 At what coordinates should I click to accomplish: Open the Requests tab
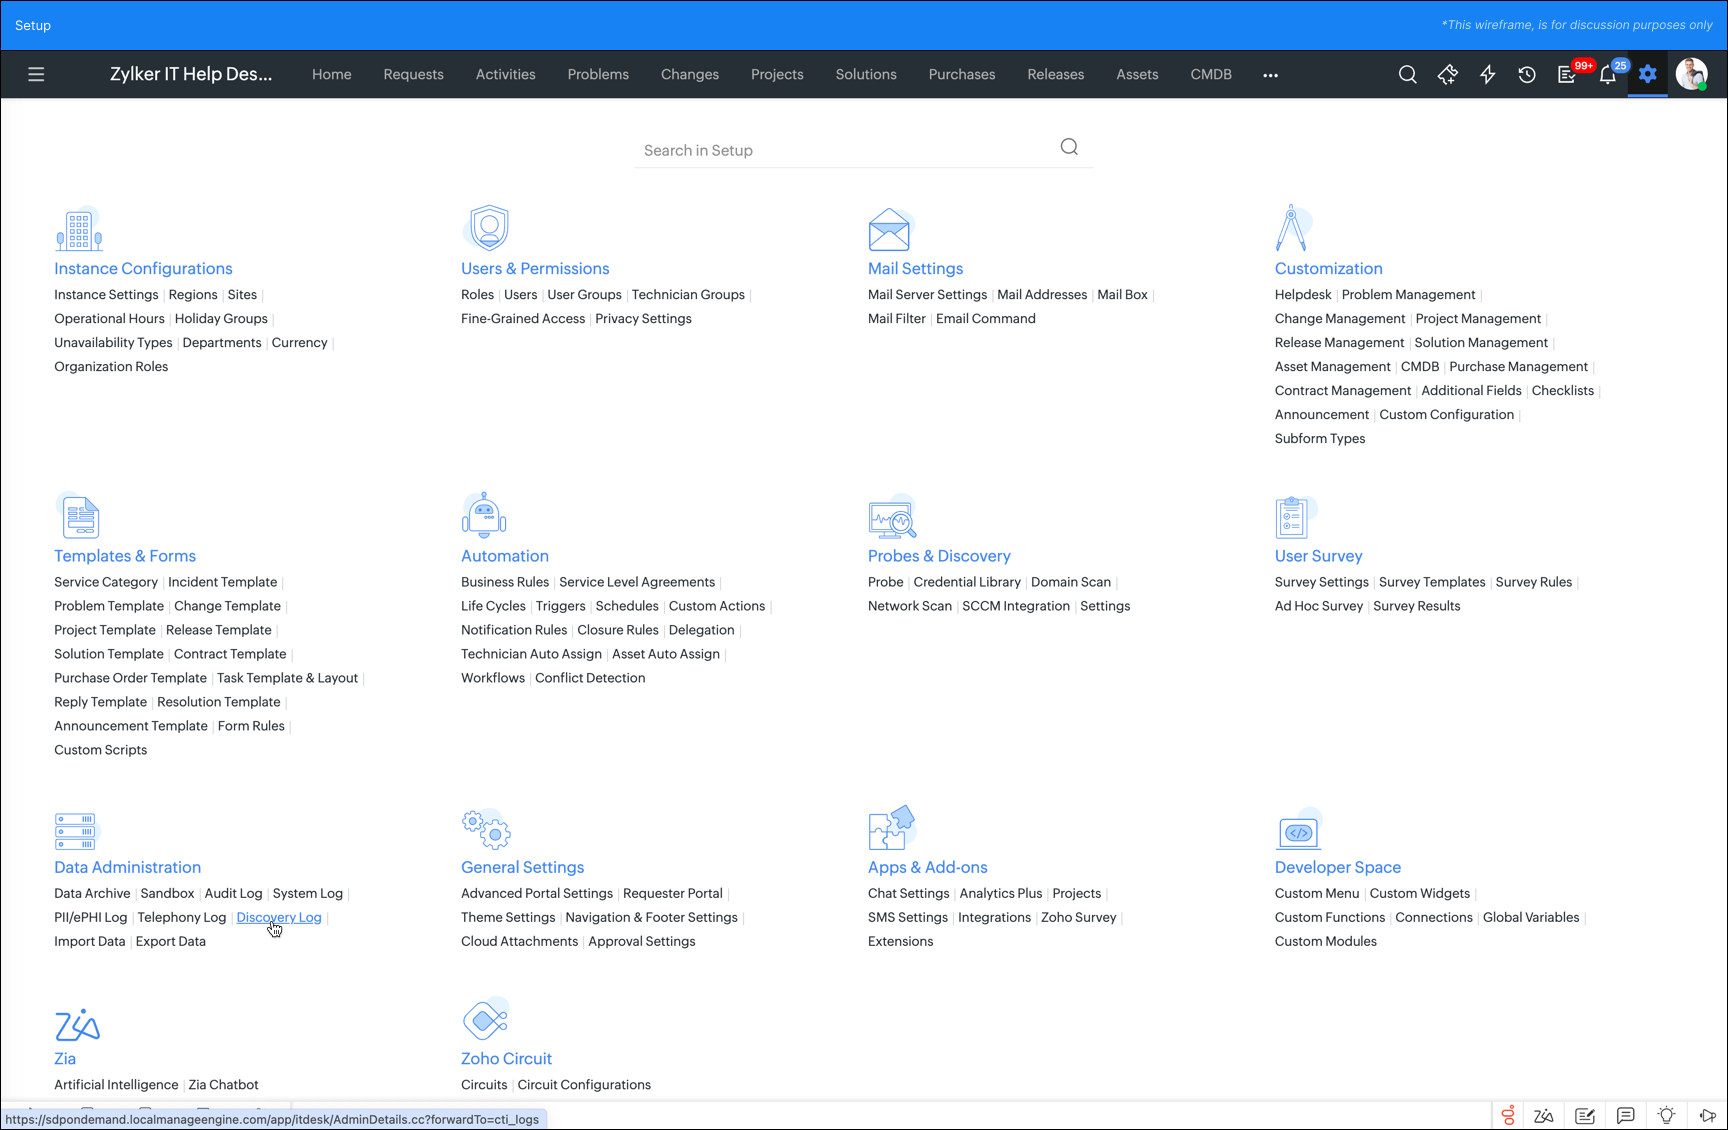(413, 74)
